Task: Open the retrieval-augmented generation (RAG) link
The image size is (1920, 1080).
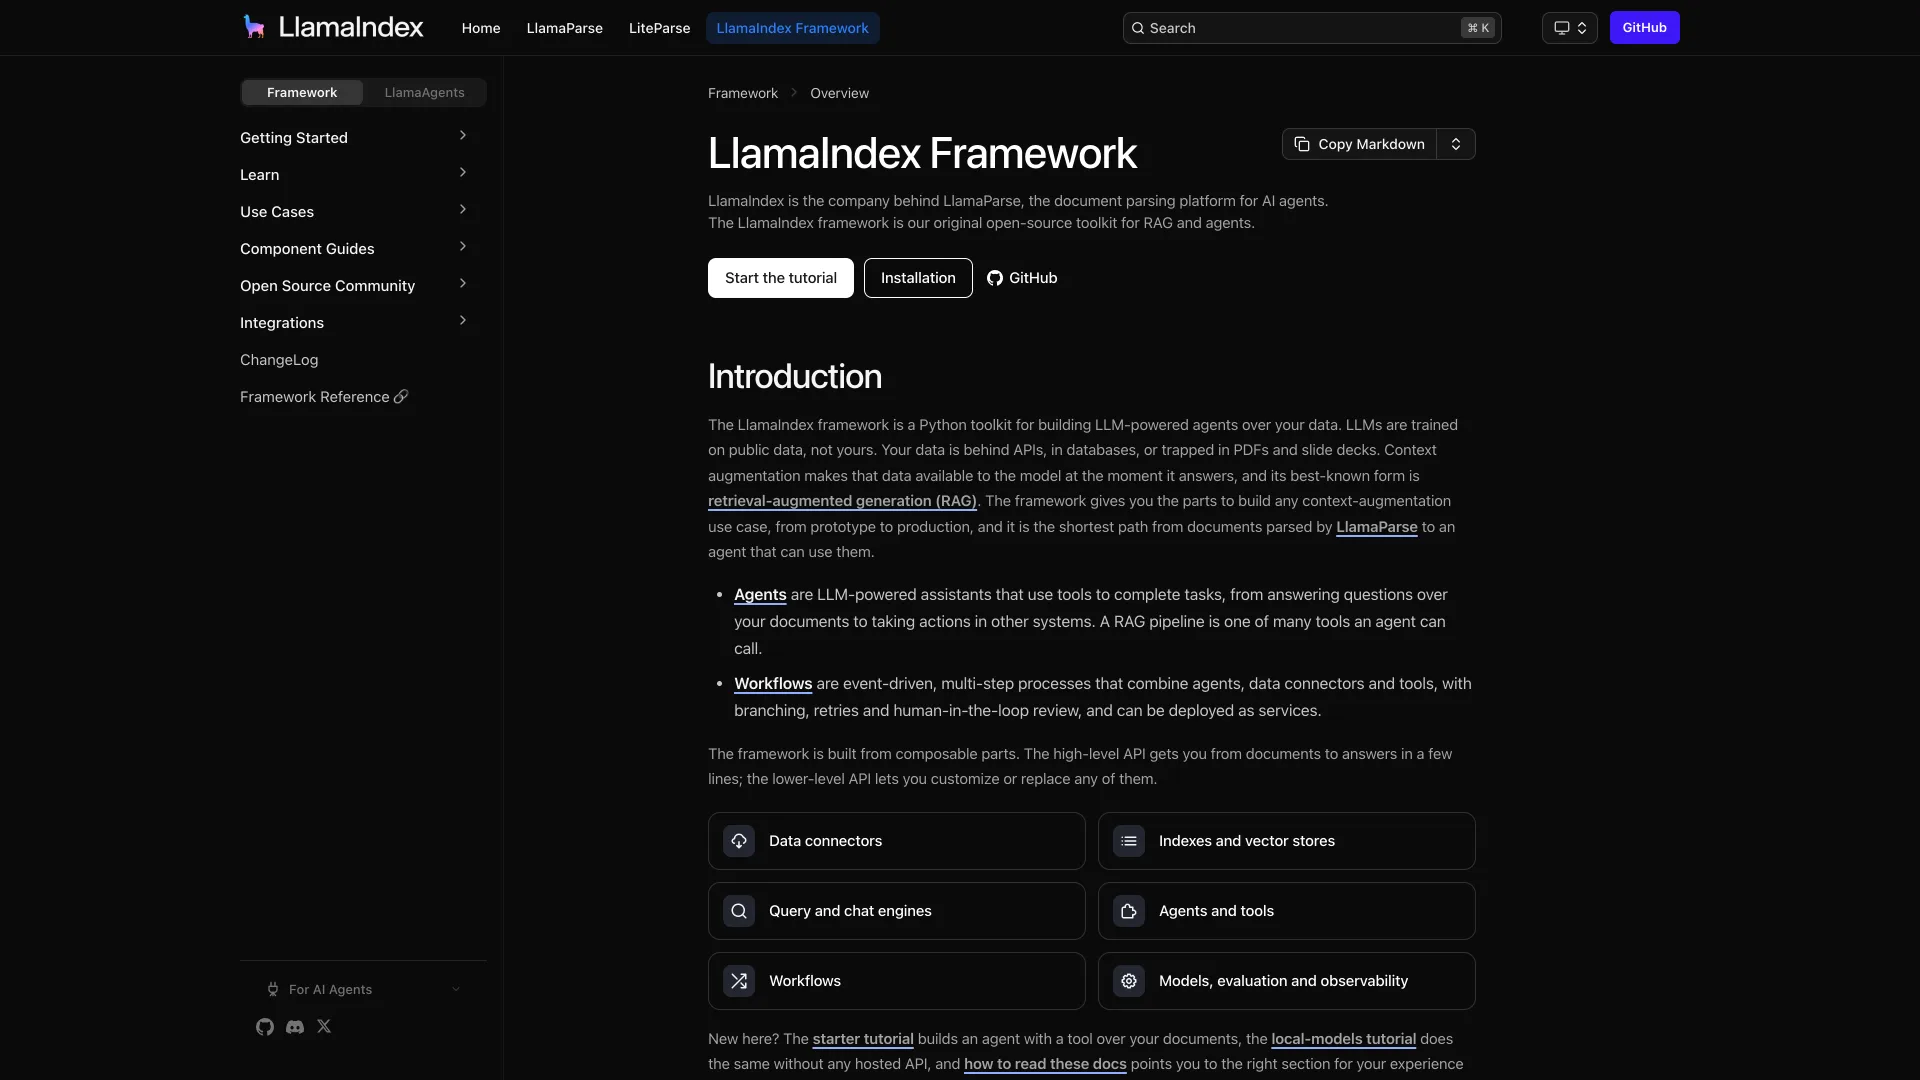Action: [842, 501]
